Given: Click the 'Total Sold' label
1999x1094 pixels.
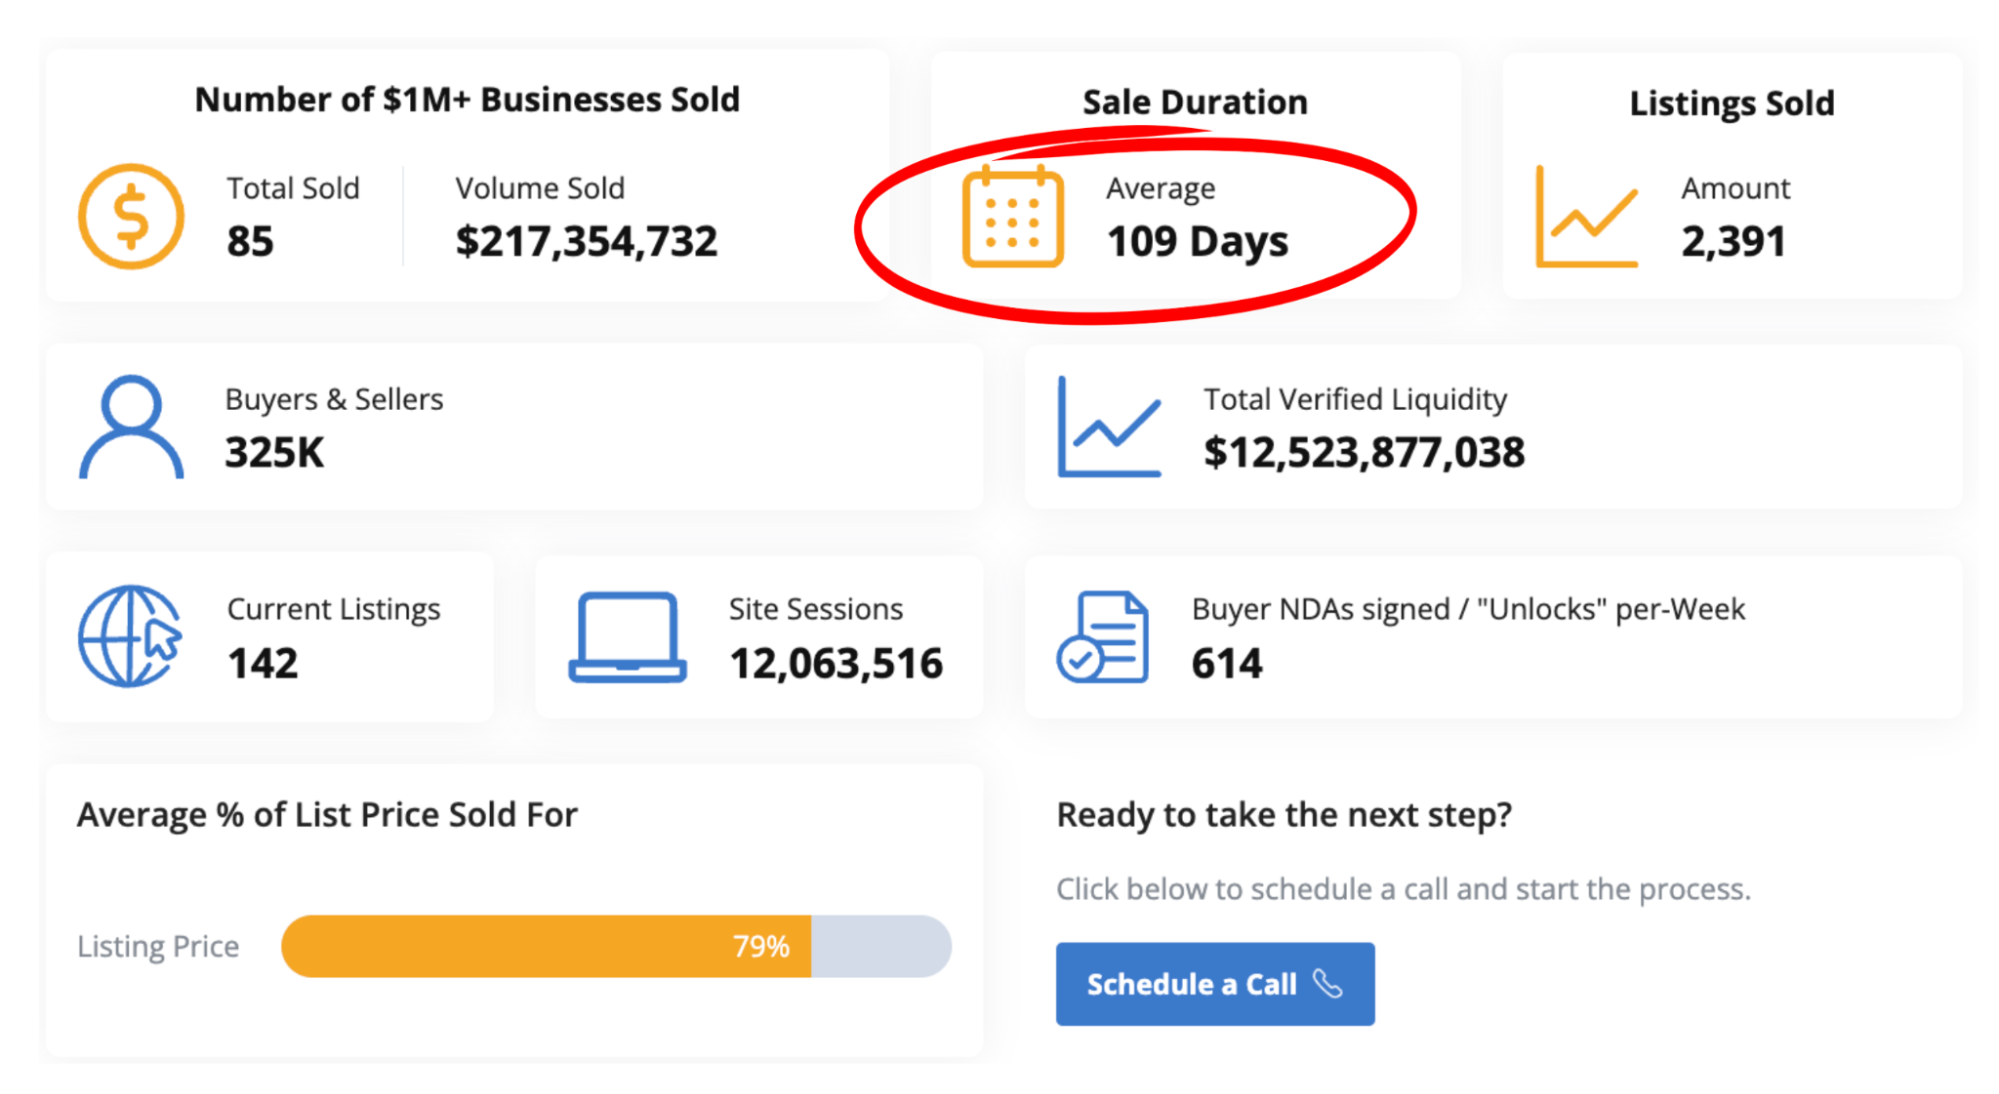Looking at the screenshot, I should pyautogui.click(x=293, y=188).
